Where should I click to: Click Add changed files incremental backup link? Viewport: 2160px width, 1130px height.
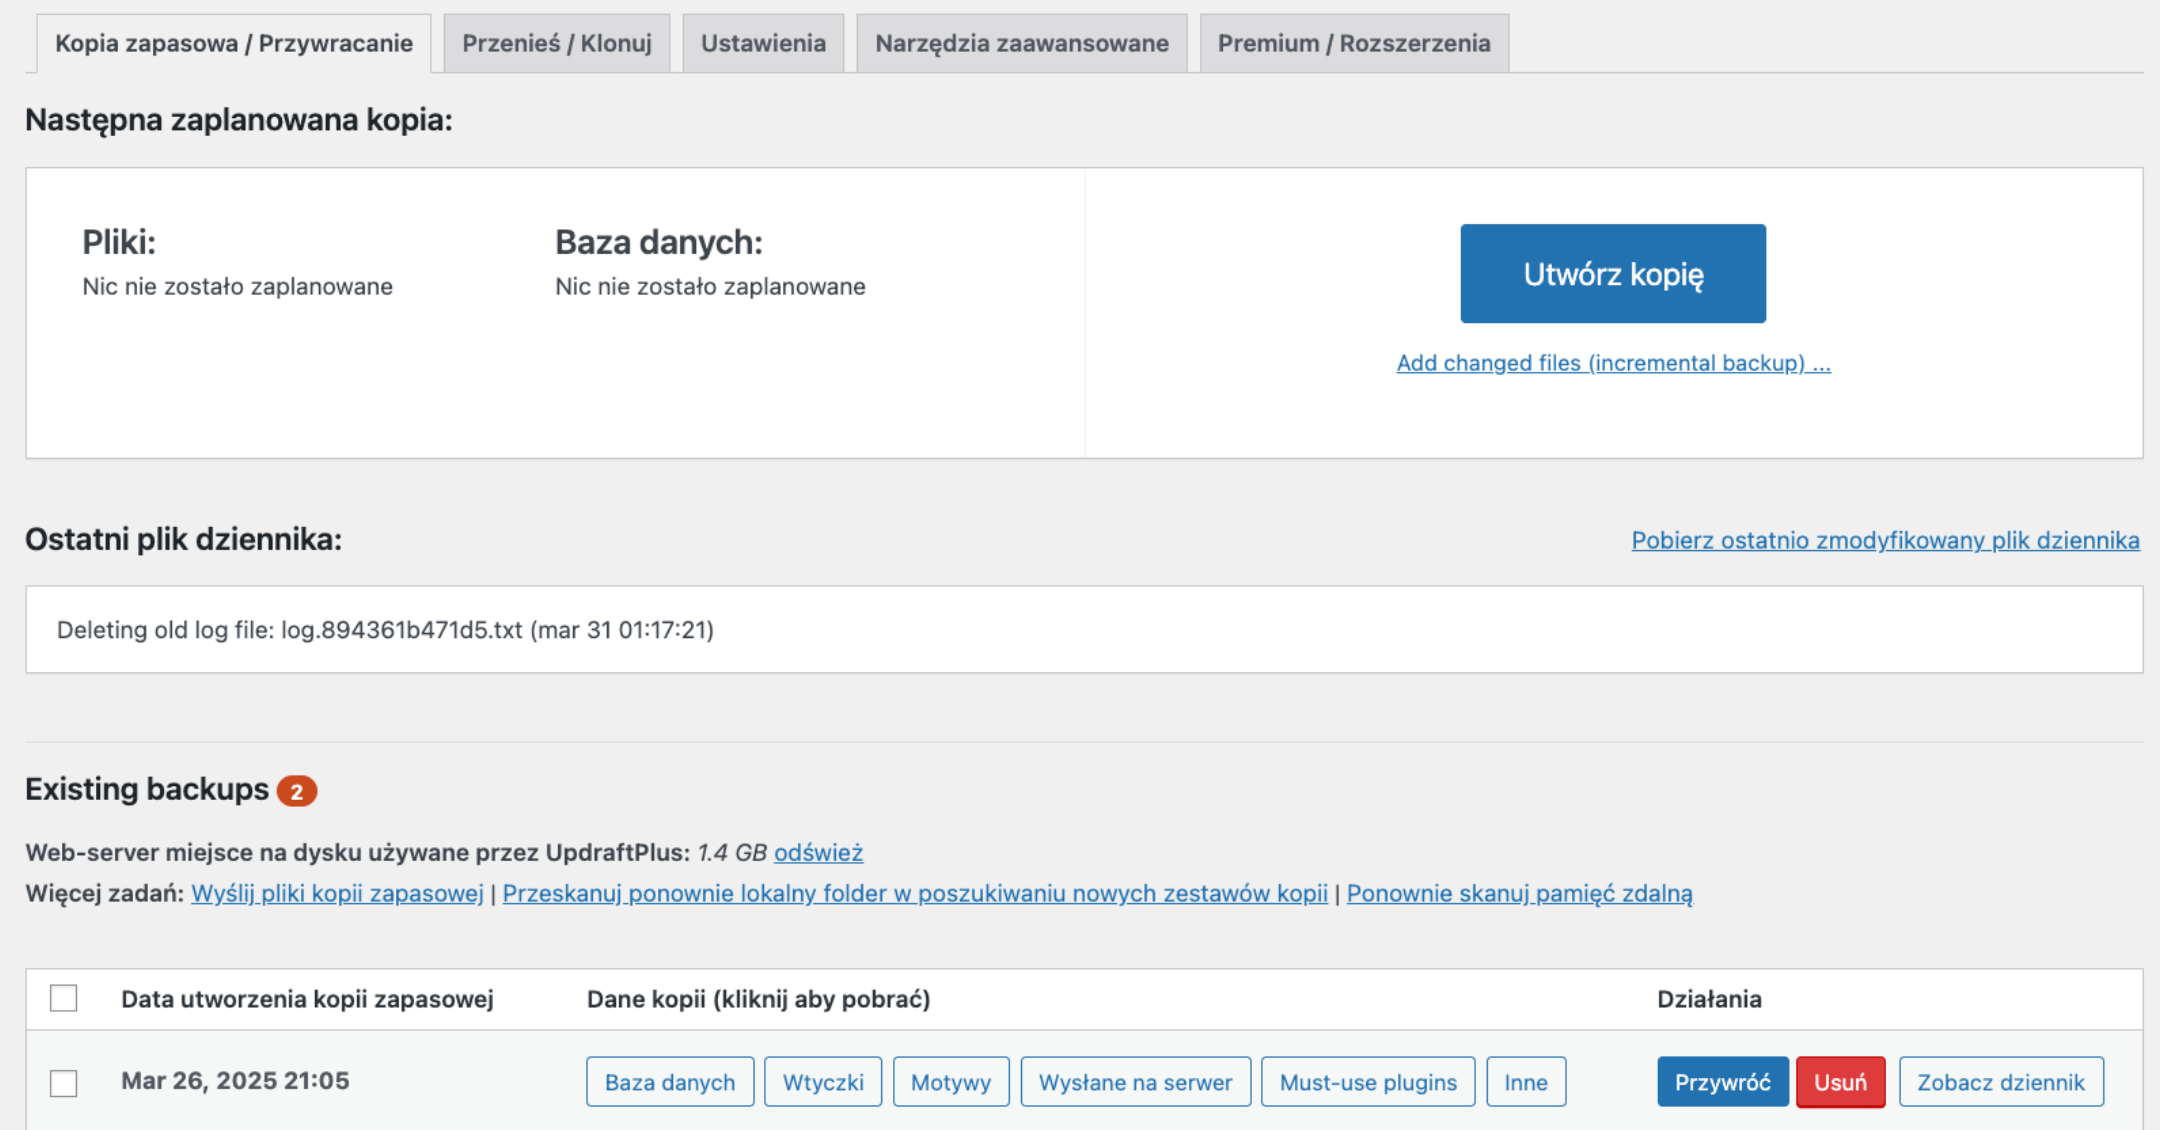(1613, 363)
